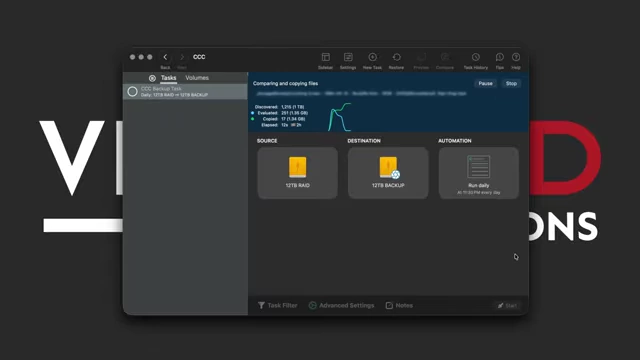Stop the running backup task
The height and width of the screenshot is (360, 640).
pos(511,83)
